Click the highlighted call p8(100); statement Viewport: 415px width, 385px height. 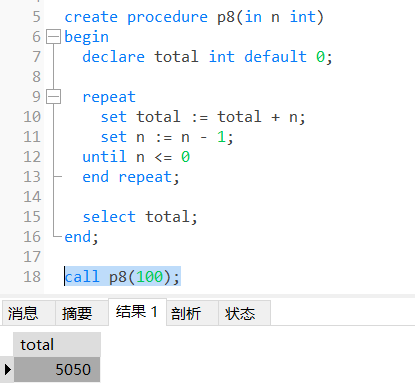click(122, 277)
